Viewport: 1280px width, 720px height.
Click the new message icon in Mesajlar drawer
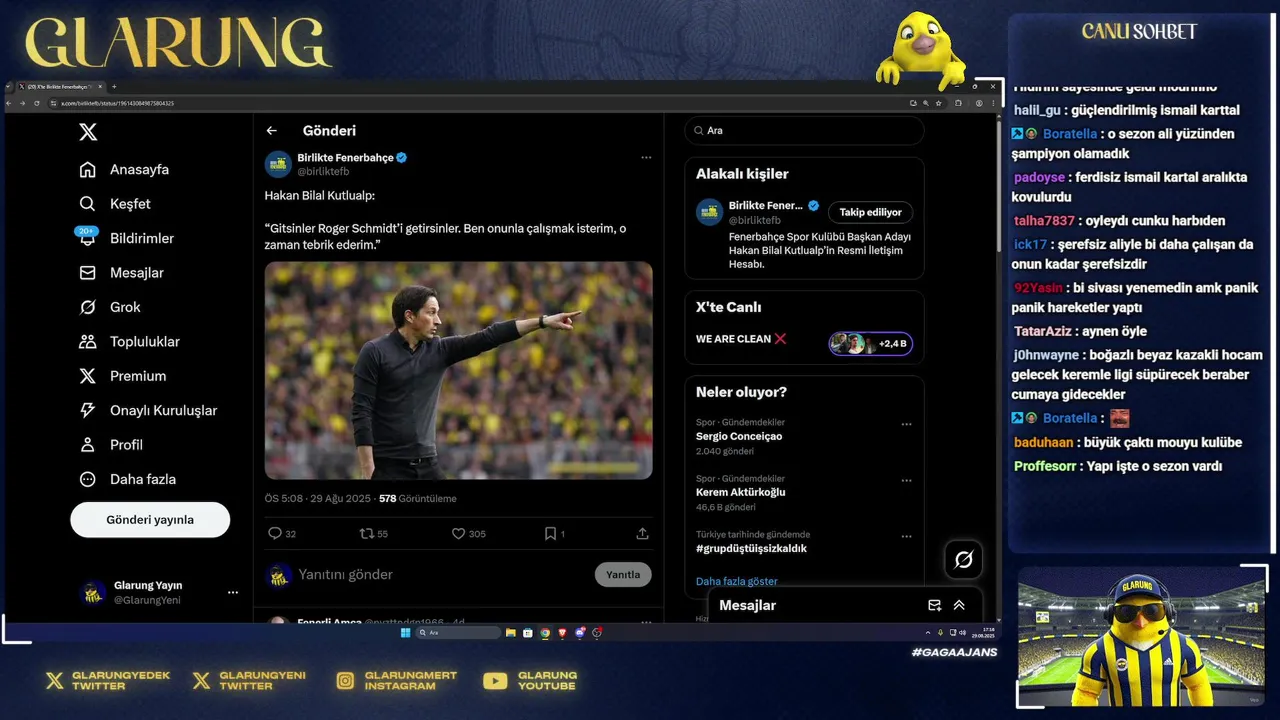pyautogui.click(x=934, y=605)
